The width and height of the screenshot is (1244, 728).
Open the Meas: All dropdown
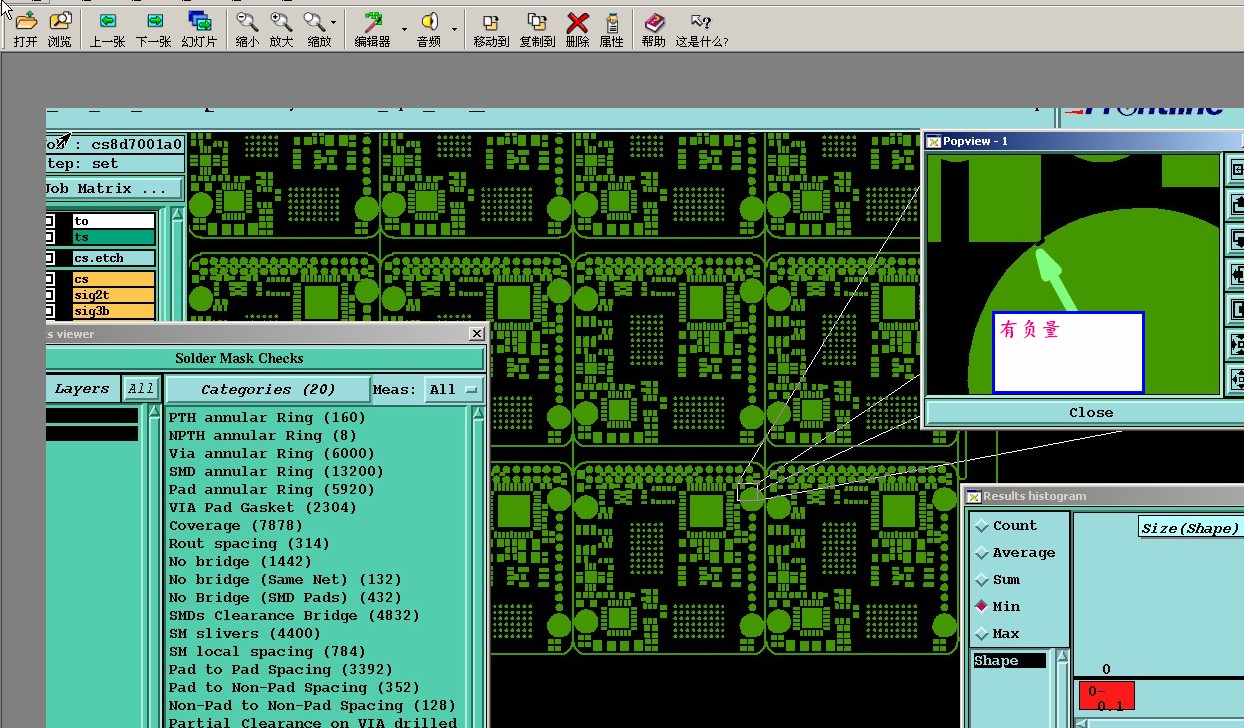tap(454, 390)
